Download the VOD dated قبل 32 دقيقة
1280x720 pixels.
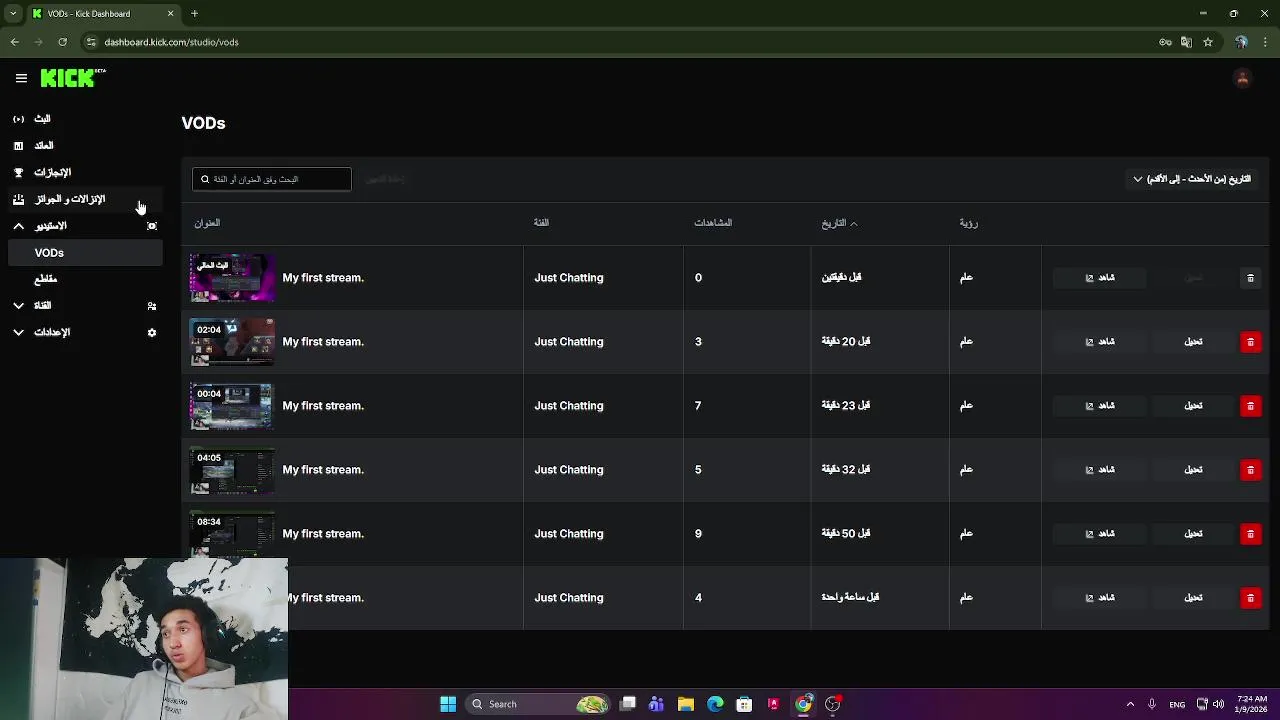coord(1193,470)
